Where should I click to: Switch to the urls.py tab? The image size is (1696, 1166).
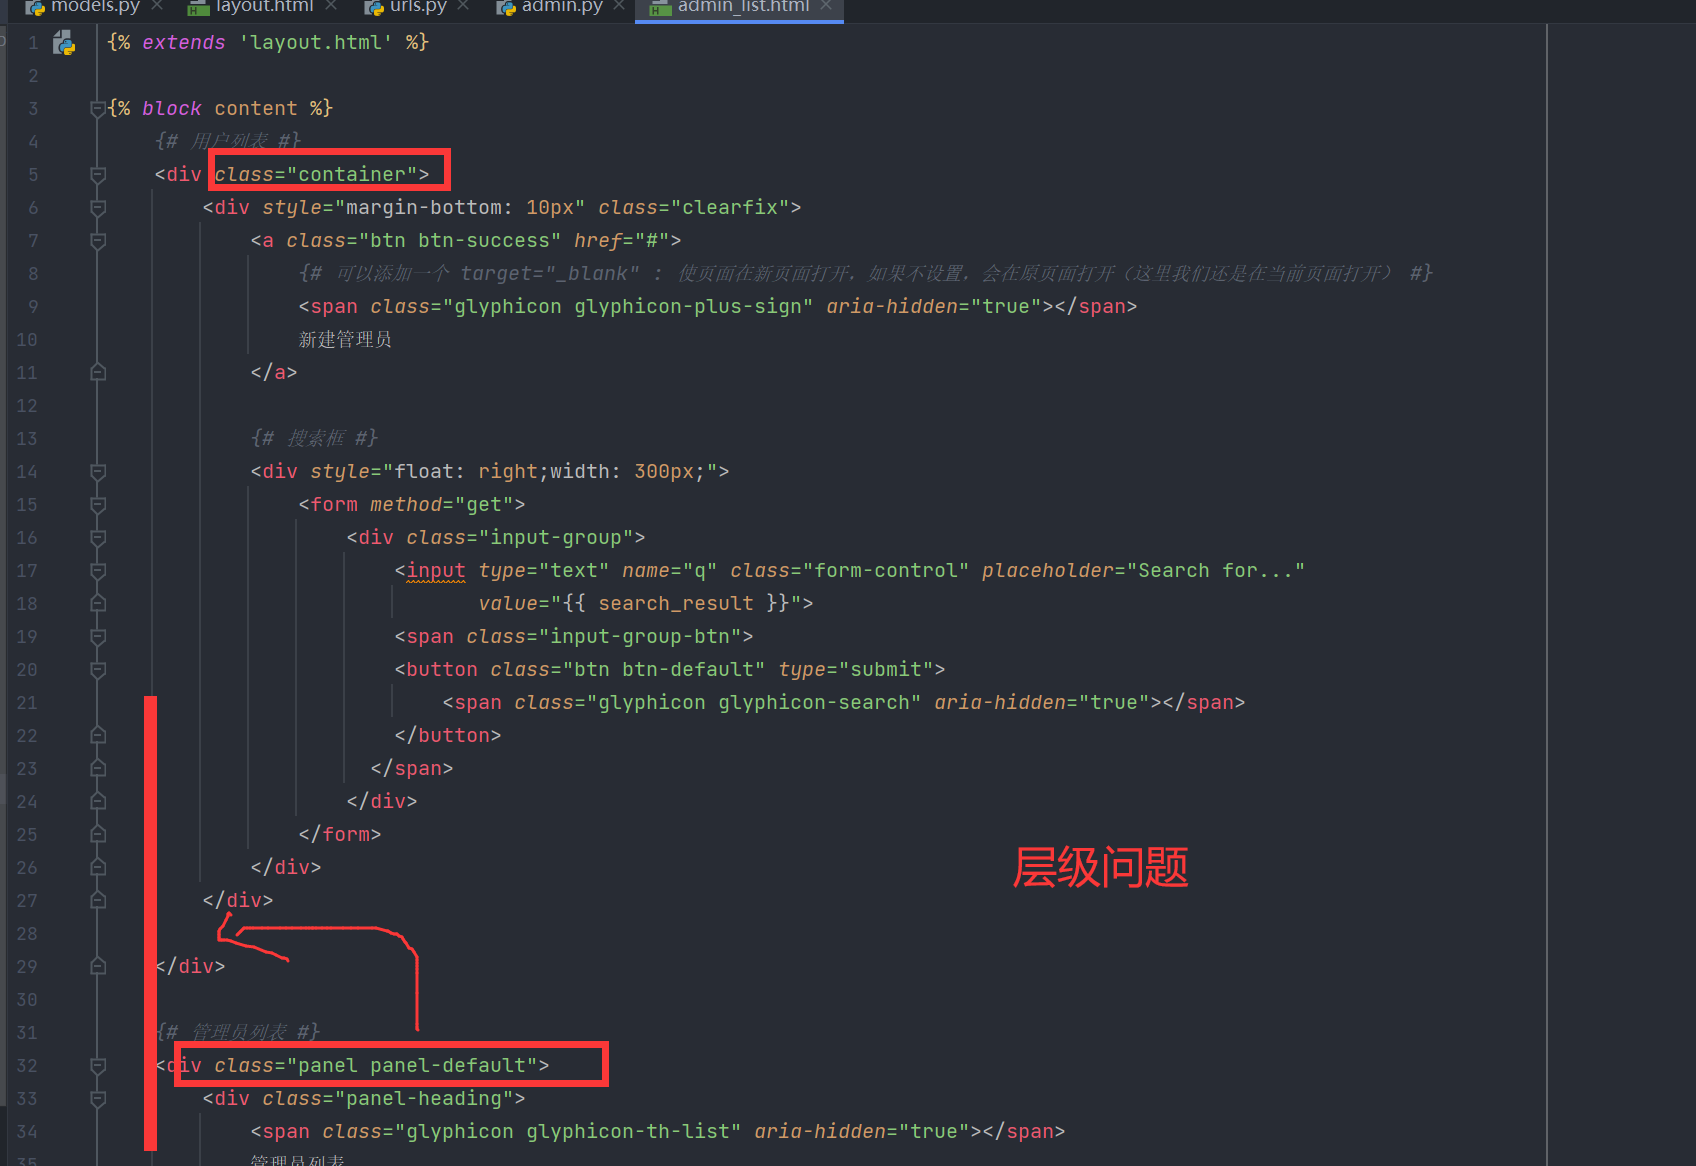[x=418, y=7]
